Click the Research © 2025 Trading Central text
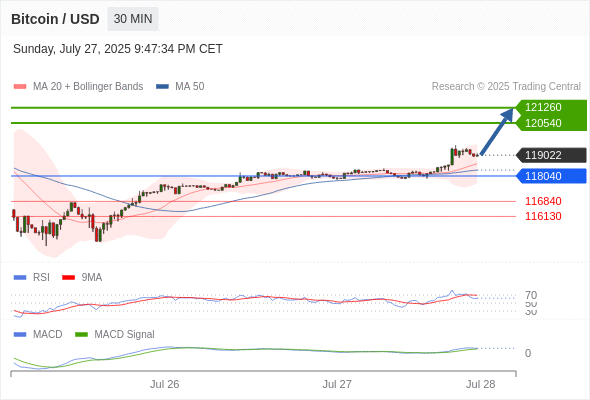 (506, 87)
